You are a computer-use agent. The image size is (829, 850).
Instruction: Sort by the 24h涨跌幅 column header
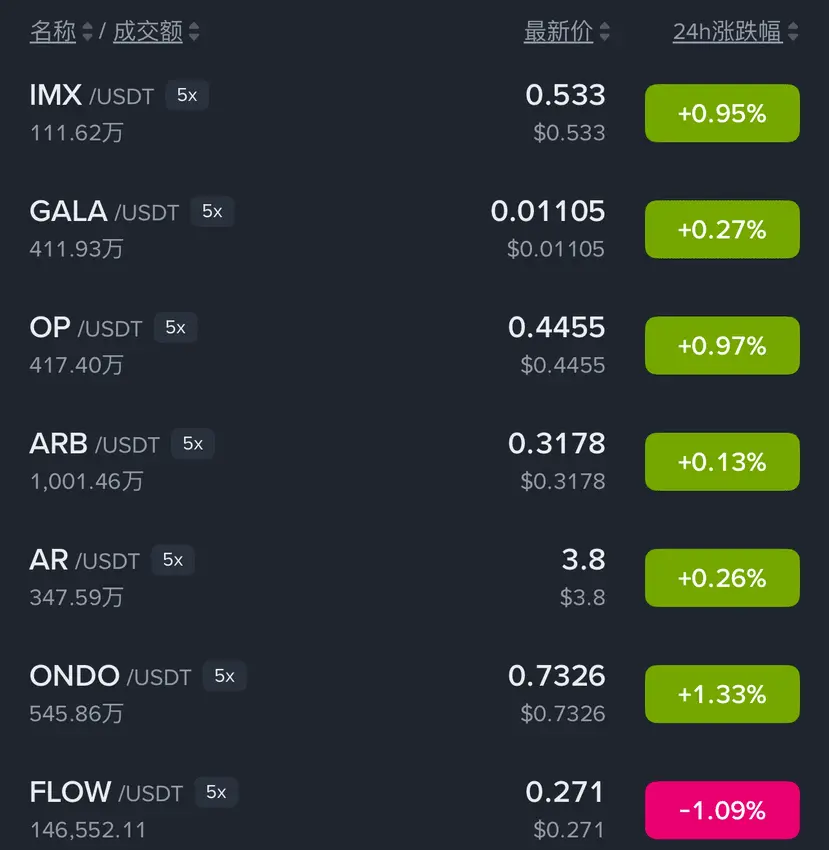[x=727, y=31]
